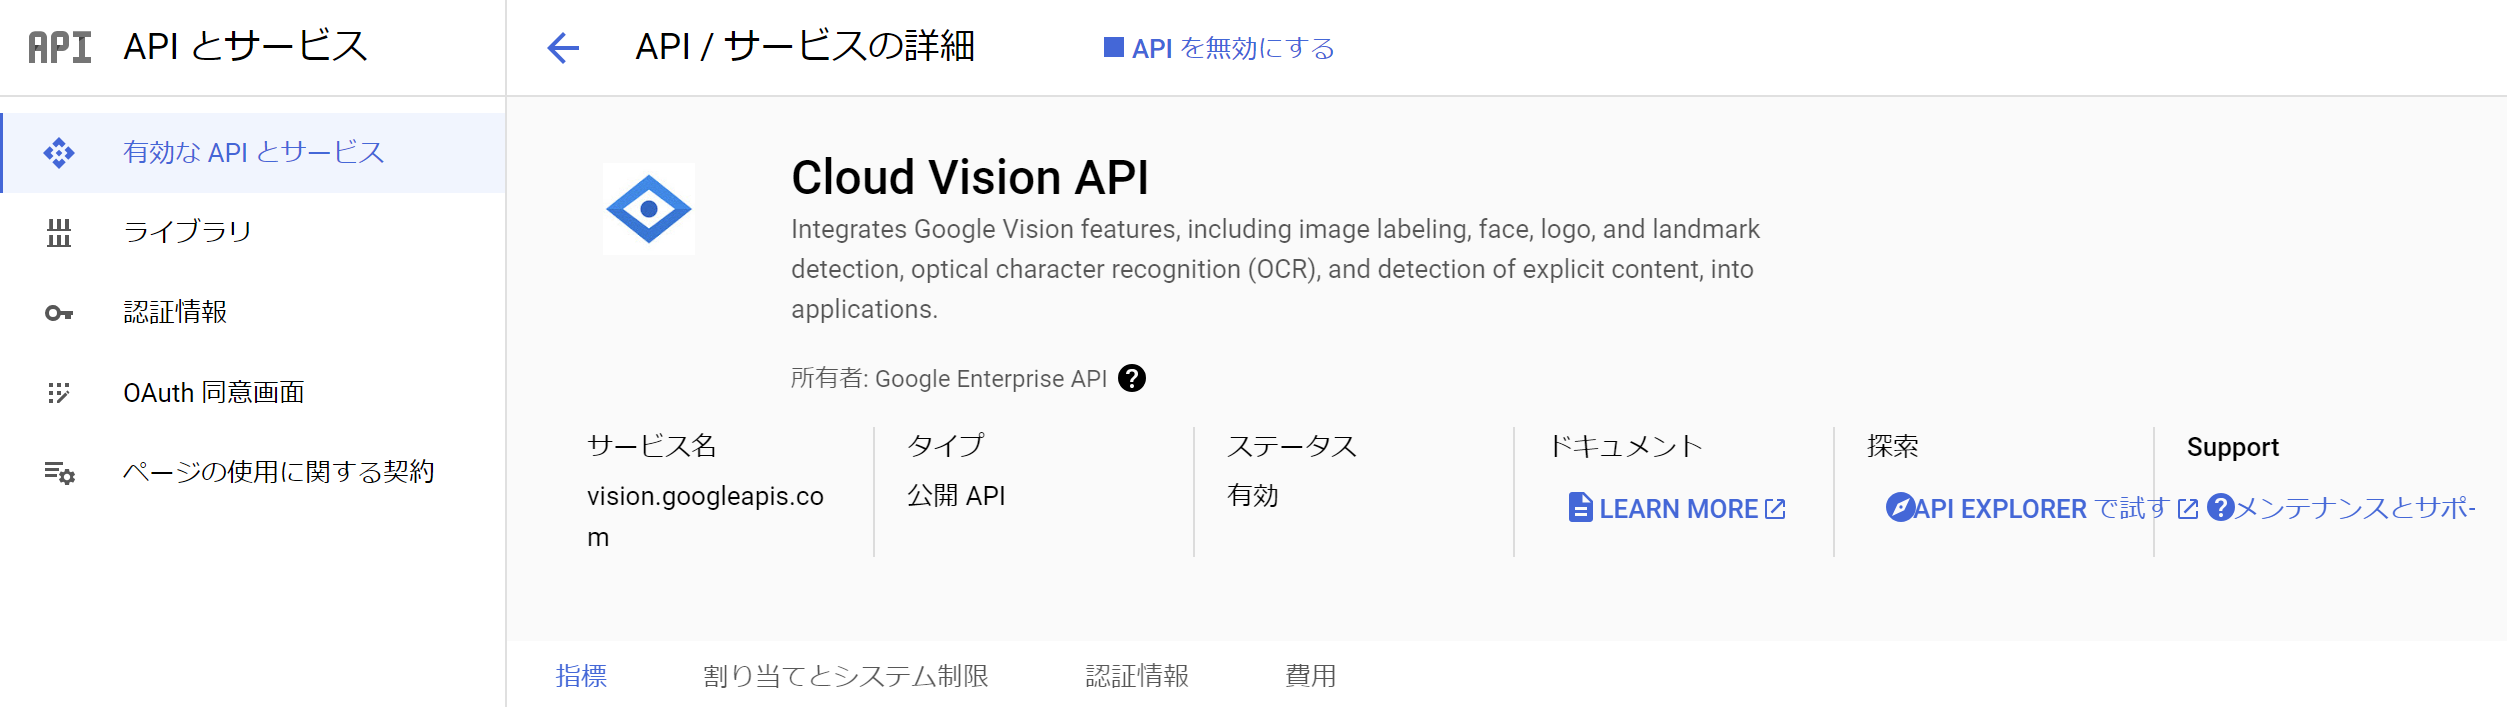Click the 'vision.googleapis.com' service name
The image size is (2507, 707).
705,516
